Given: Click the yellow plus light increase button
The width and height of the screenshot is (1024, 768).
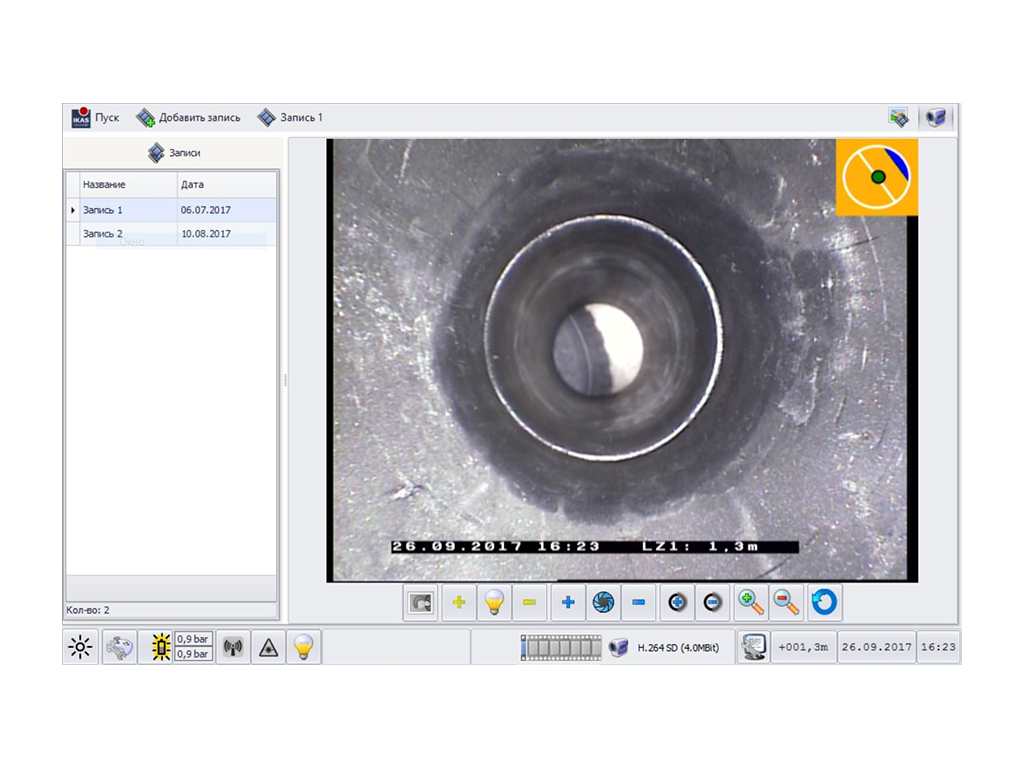Looking at the screenshot, I should tap(459, 603).
